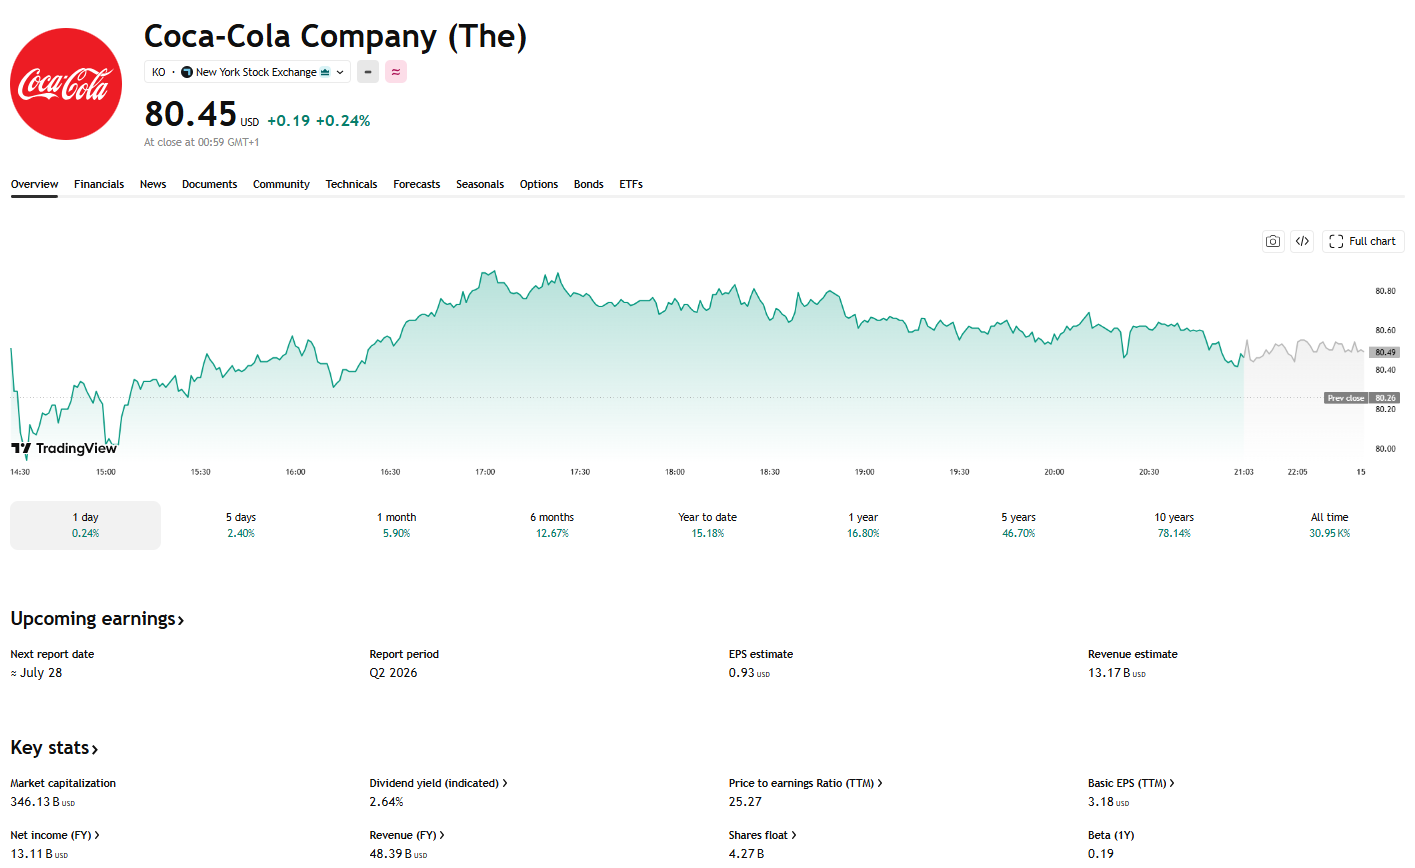
Task: Open the embed code icon
Action: pos(1302,241)
